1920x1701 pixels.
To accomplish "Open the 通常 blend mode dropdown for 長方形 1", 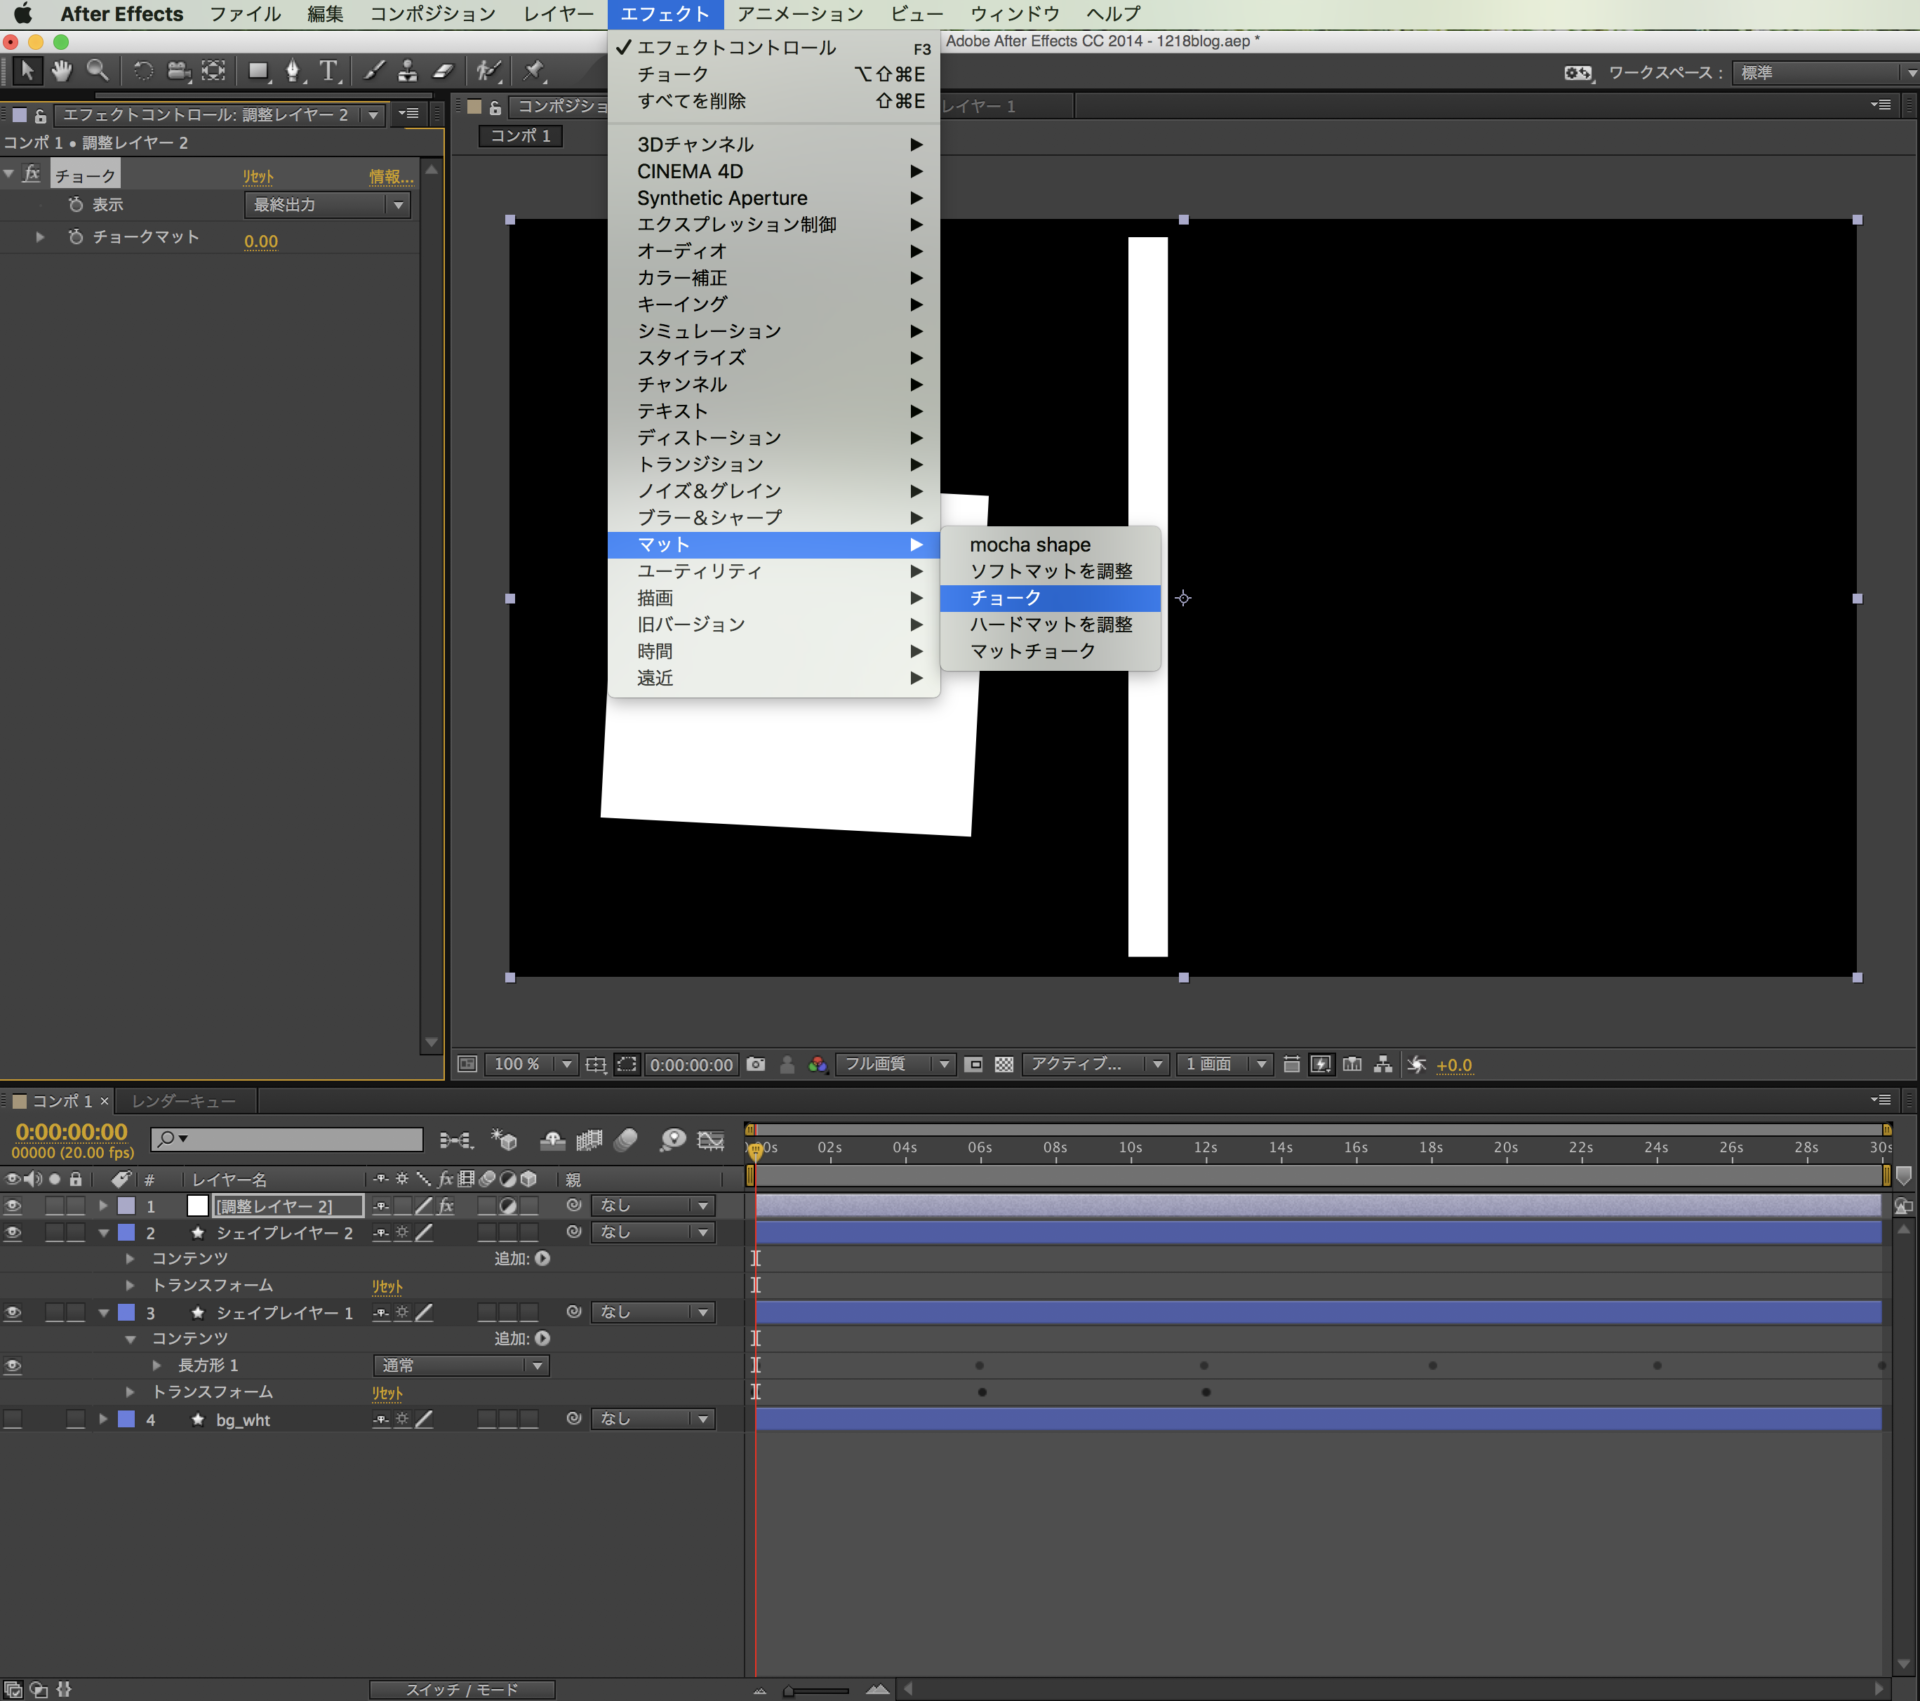I will point(461,1366).
